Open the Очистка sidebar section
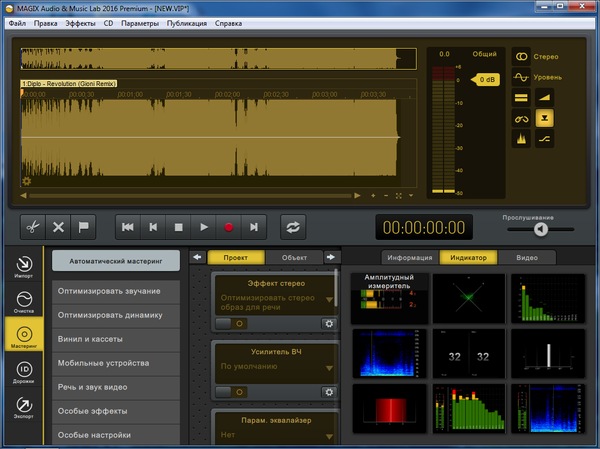The width and height of the screenshot is (600, 449). pyautogui.click(x=24, y=301)
